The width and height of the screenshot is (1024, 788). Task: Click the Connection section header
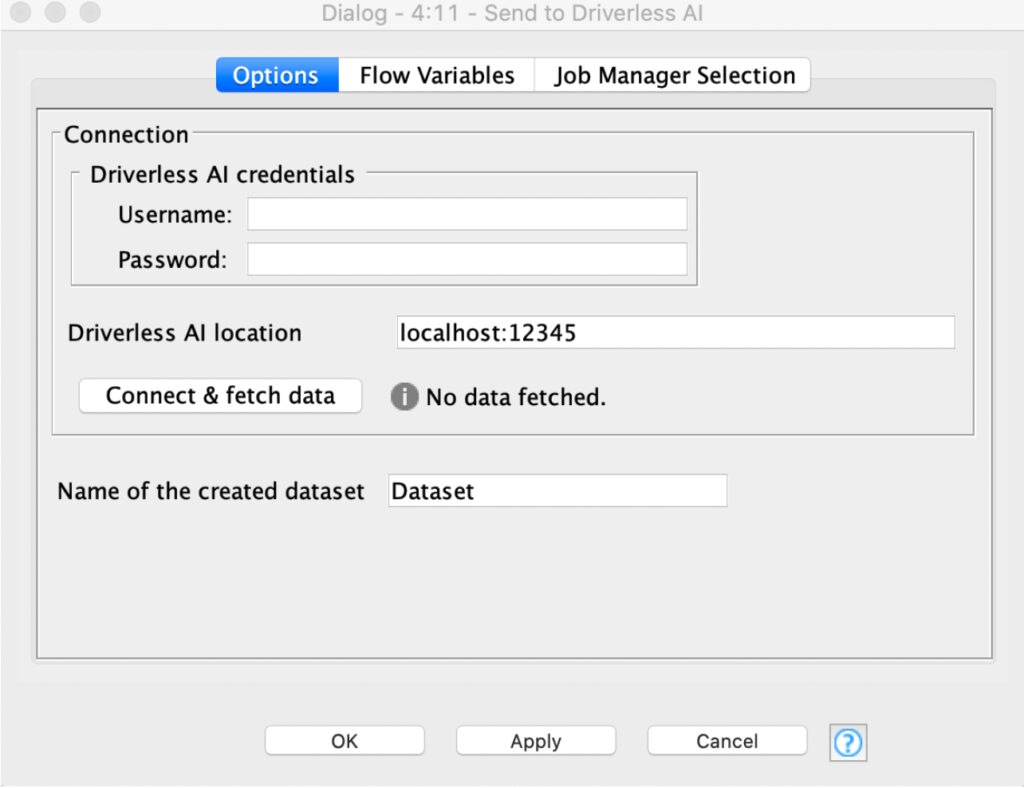[x=125, y=134]
